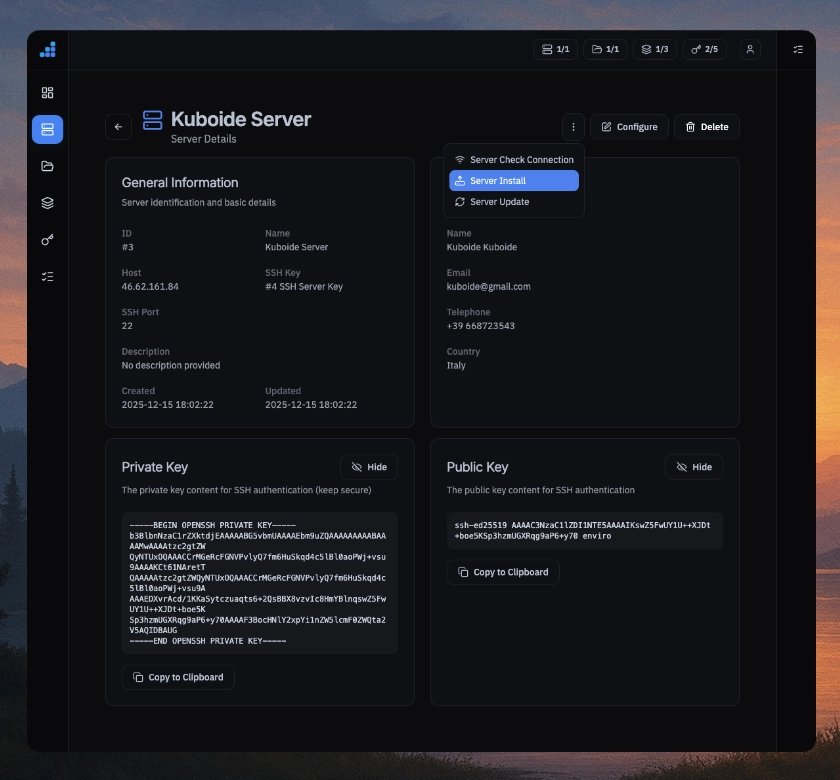Open the stacks 1/3 counter badge
840x780 pixels.
pos(655,49)
